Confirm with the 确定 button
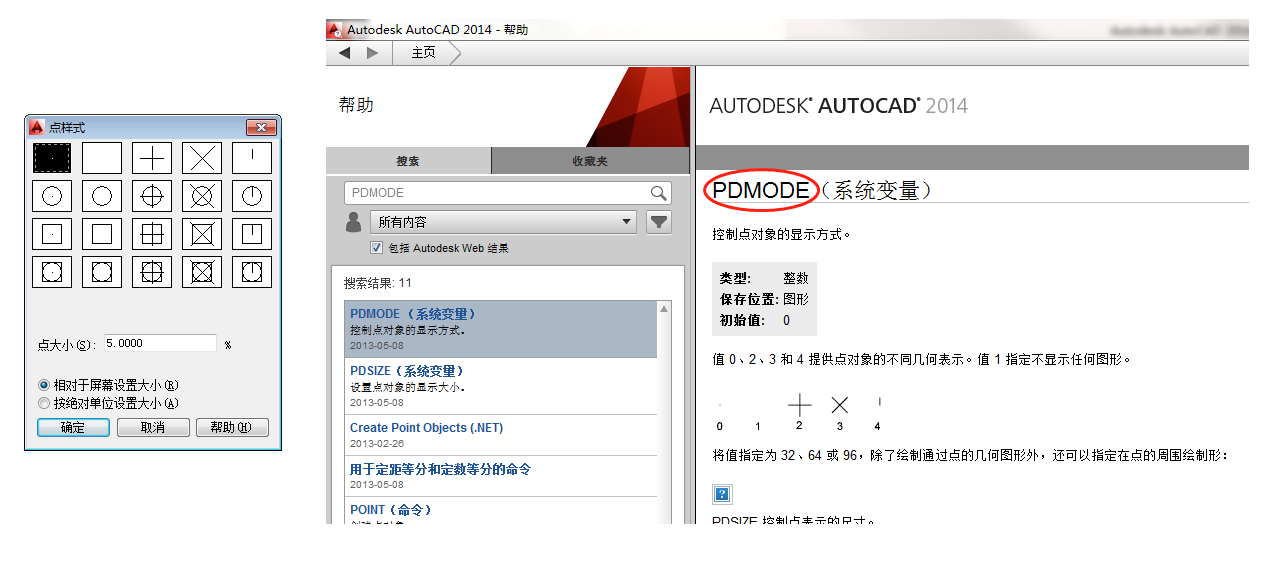The image size is (1270, 567). pos(73,427)
